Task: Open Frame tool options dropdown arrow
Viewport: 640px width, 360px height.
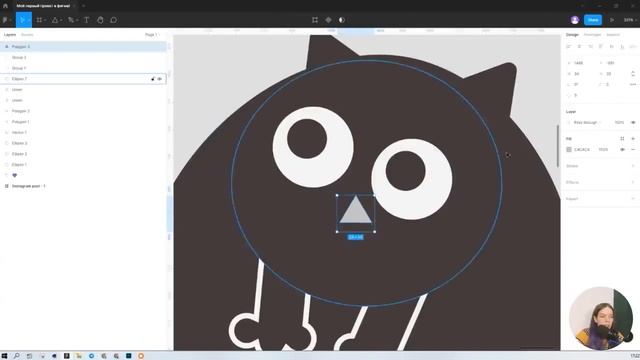Action: pos(44,20)
